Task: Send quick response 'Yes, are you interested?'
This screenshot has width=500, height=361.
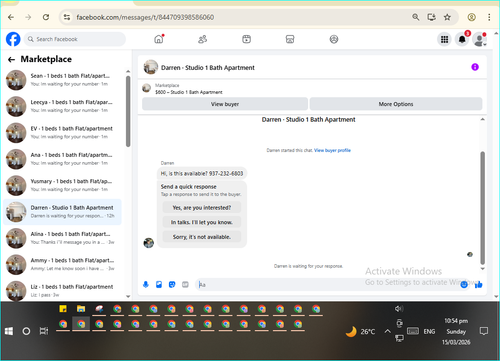Action: [x=202, y=208]
